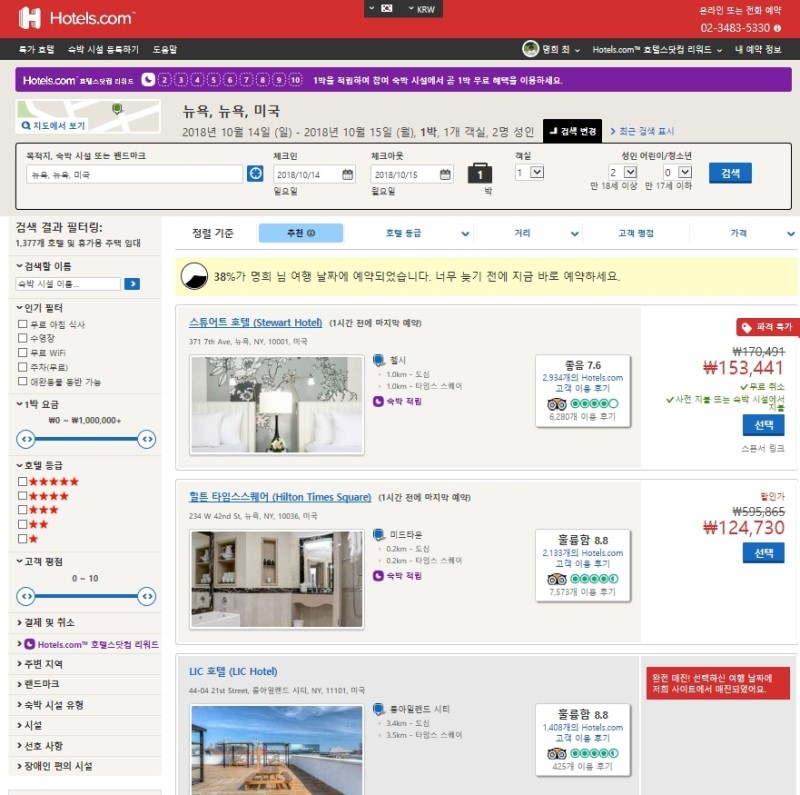Enable the free breakfast filter checkbox
This screenshot has height=795, width=800.
tap(22, 324)
